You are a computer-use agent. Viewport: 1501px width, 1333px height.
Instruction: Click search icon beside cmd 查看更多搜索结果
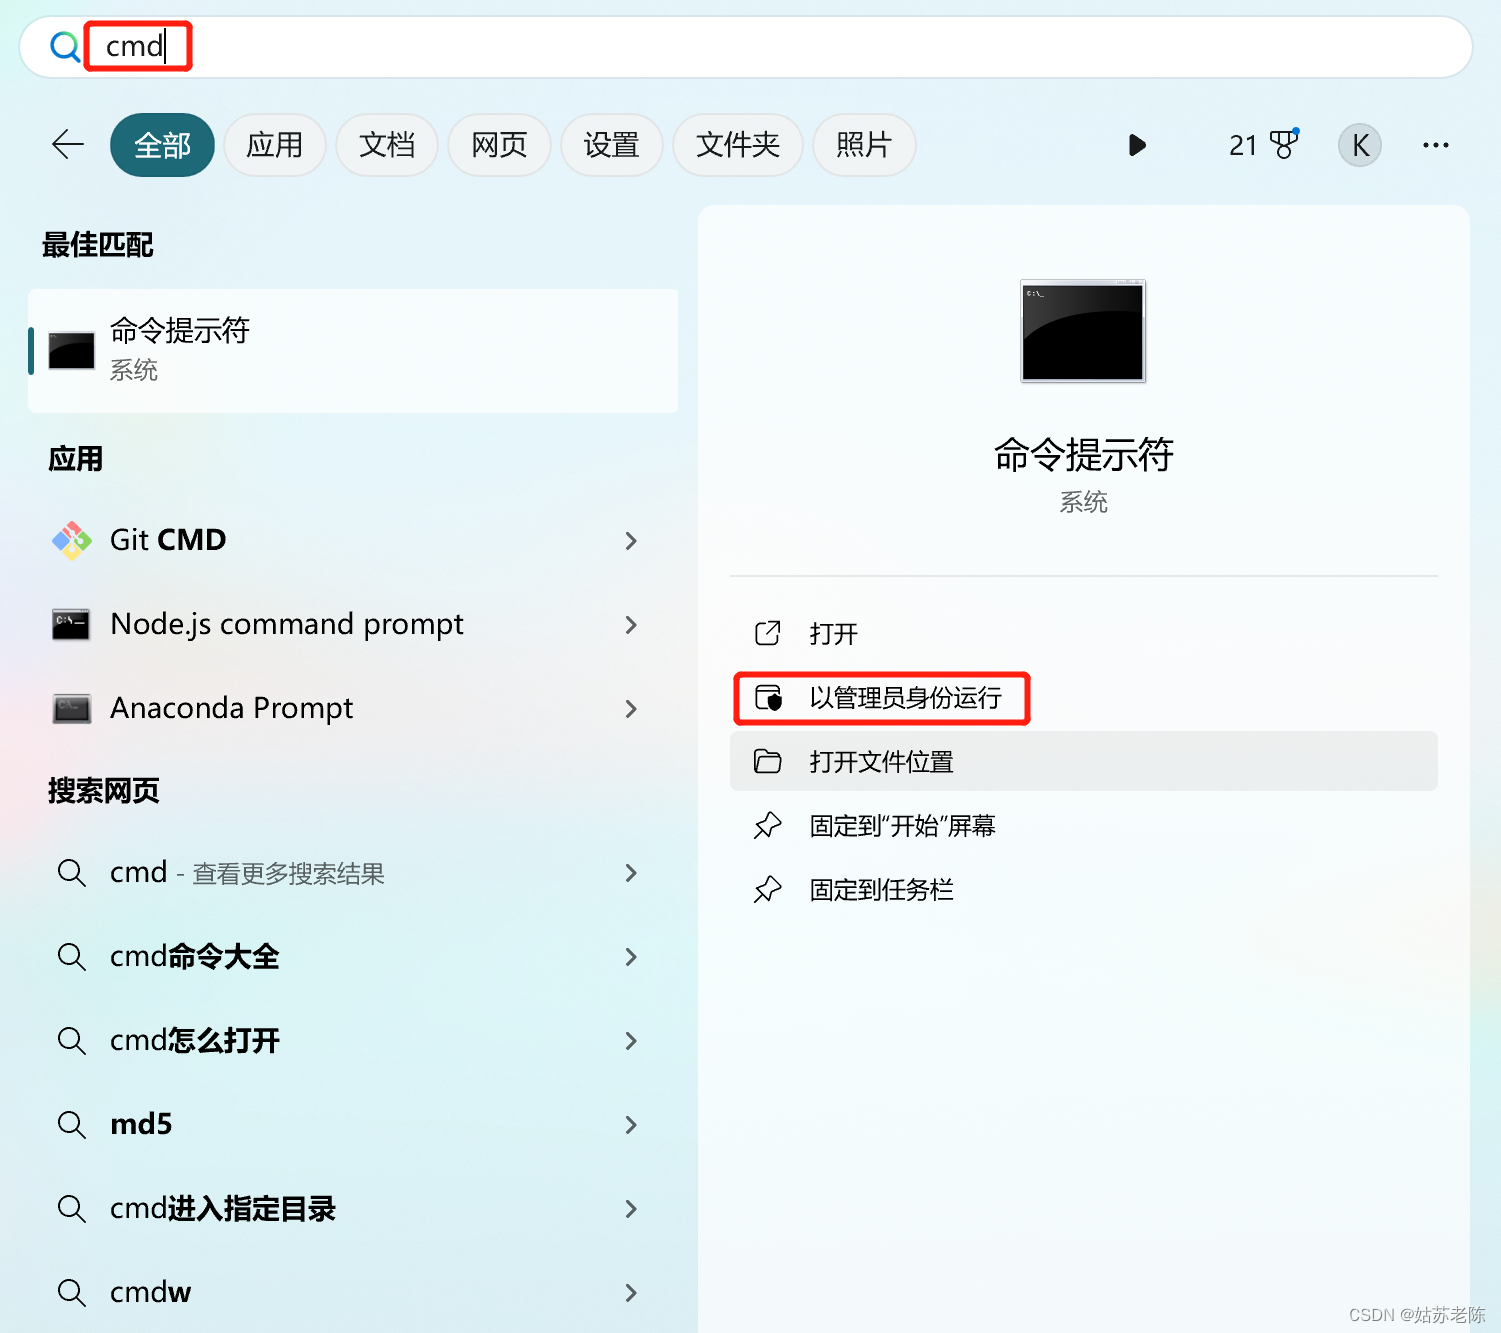71,873
